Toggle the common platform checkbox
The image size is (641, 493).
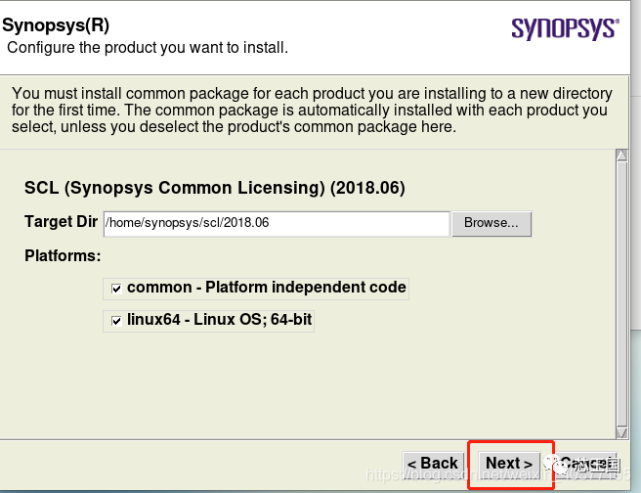[x=116, y=288]
